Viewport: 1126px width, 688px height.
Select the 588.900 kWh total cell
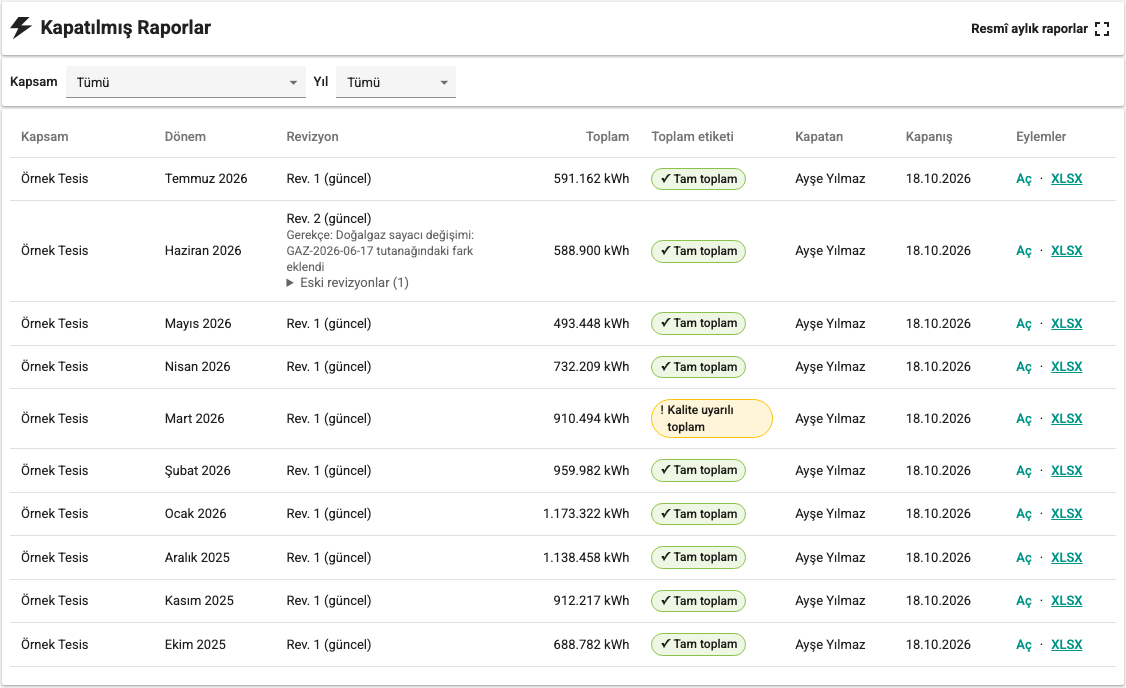(x=591, y=251)
